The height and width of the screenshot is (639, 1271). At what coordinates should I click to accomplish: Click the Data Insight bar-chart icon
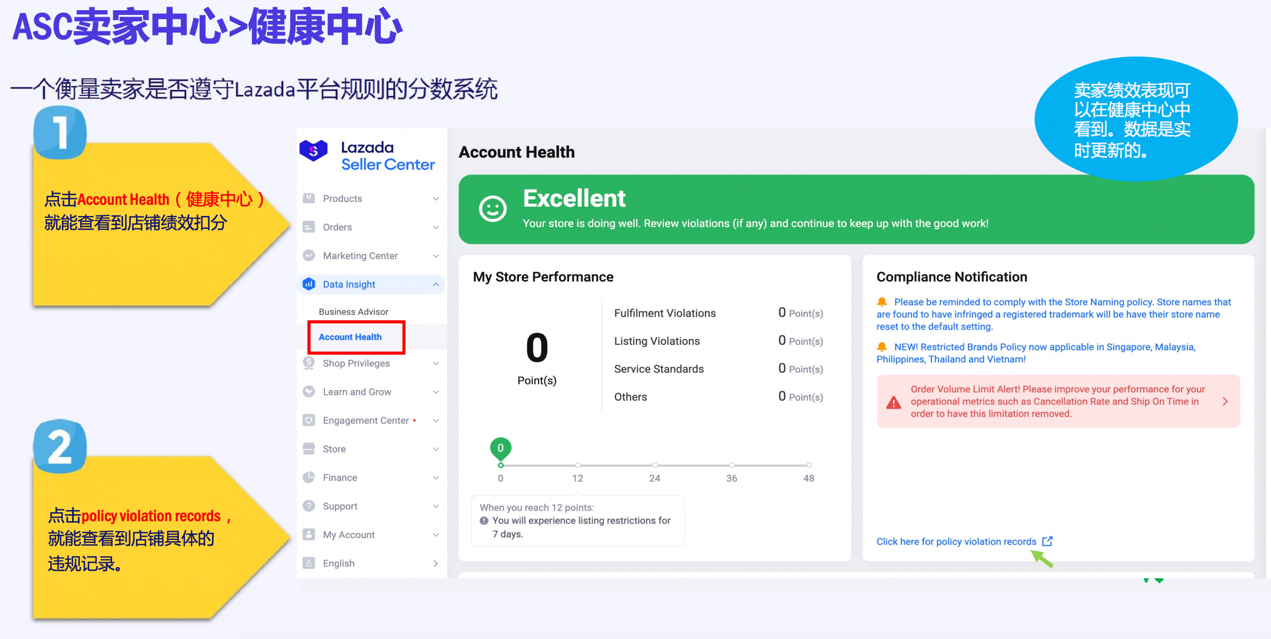click(309, 284)
